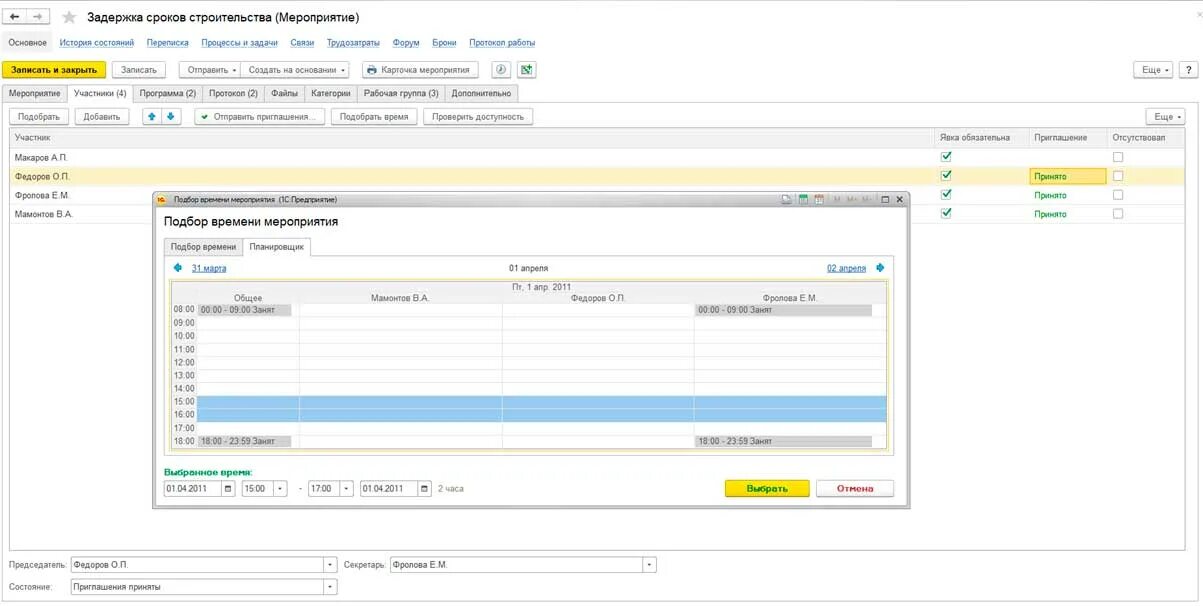1203x606 pixels.
Task: Open the Процессы и задачи link
Action: point(239,43)
